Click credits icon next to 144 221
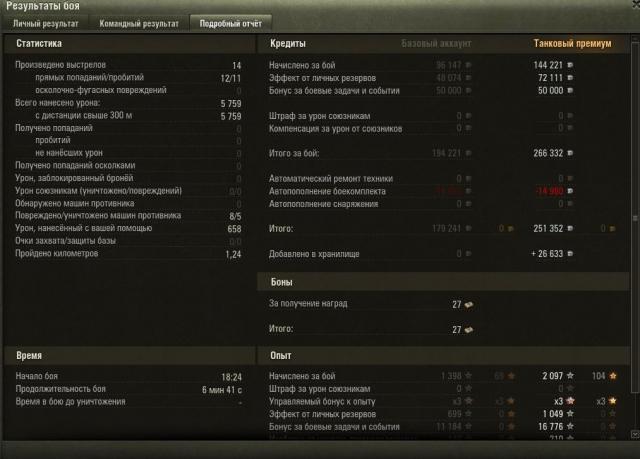The width and height of the screenshot is (640, 459). tap(570, 65)
